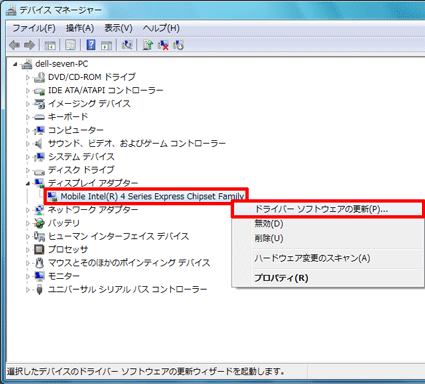The width and height of the screenshot is (425, 384).
Task: Expand the DVD/CD-ROM ドライブ node
Action: (28, 77)
